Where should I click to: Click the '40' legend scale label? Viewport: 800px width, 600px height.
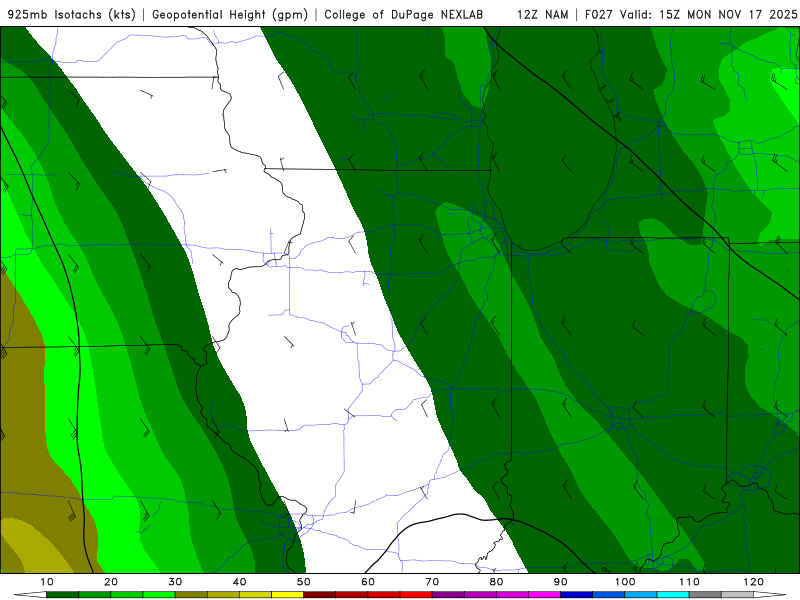(x=239, y=582)
